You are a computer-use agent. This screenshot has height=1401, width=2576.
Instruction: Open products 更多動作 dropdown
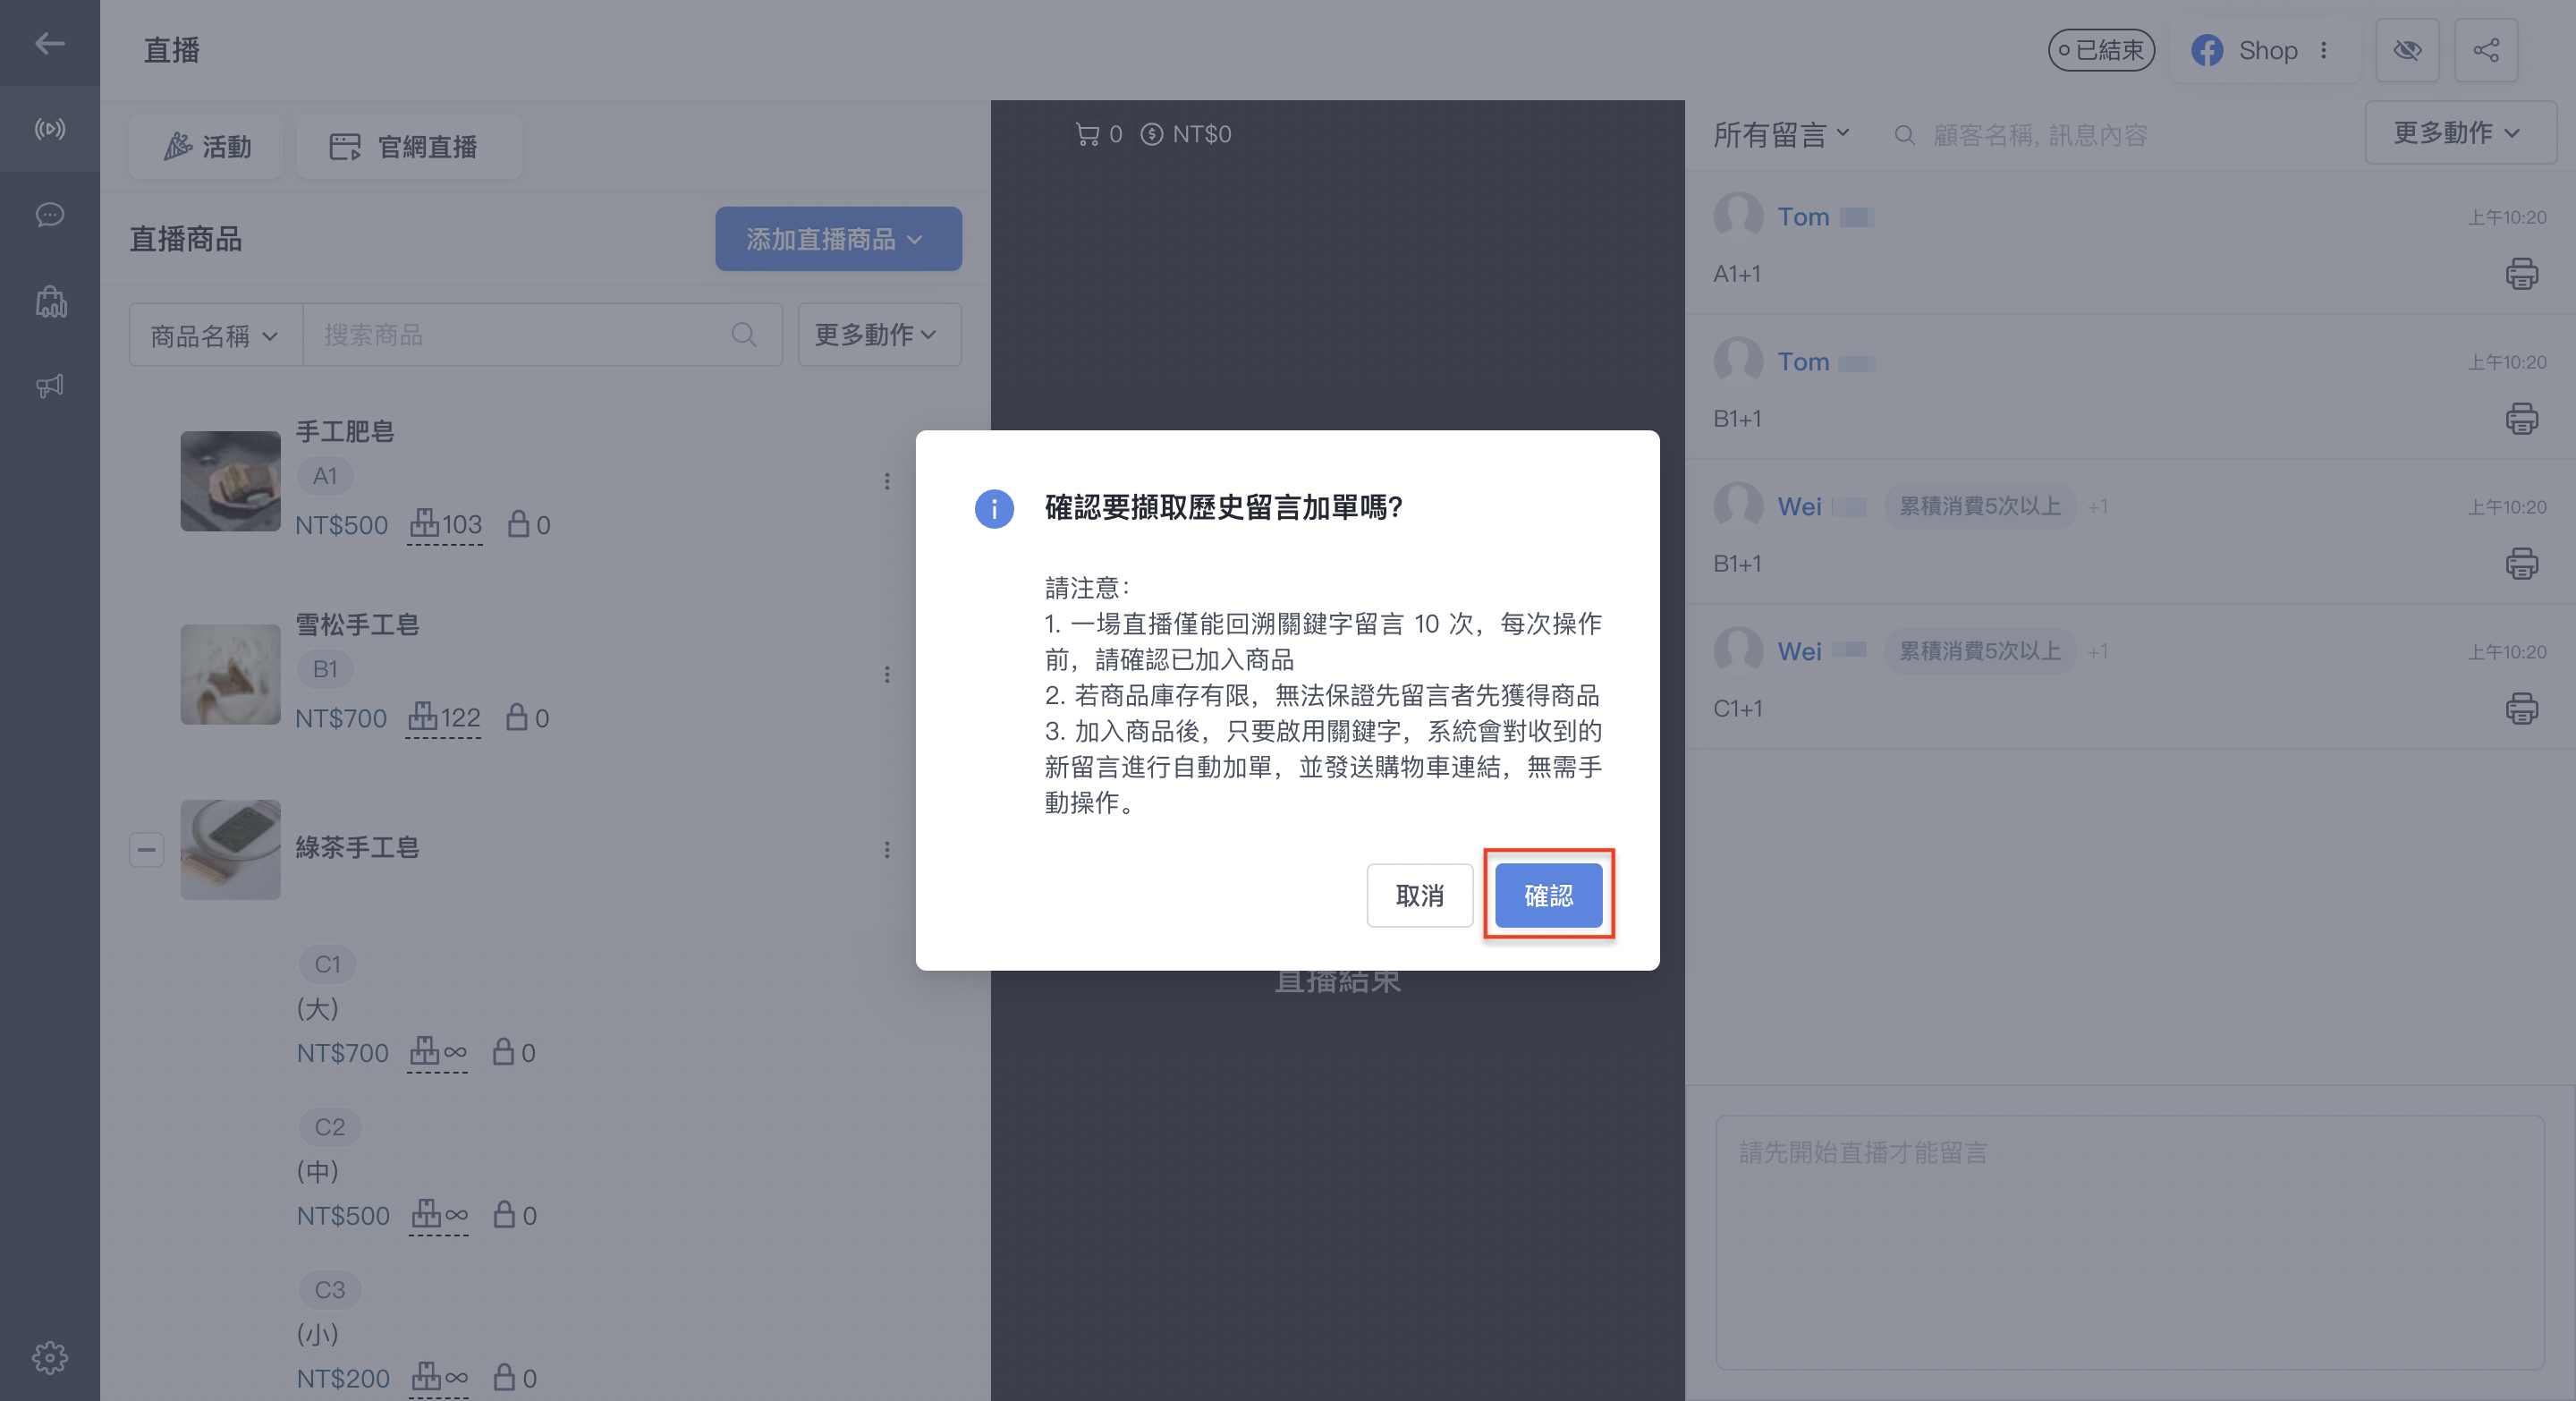click(x=878, y=335)
